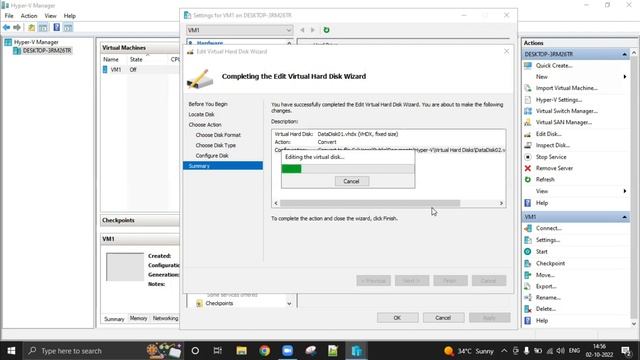Click the editing virtual disk progress bar

tap(348, 169)
